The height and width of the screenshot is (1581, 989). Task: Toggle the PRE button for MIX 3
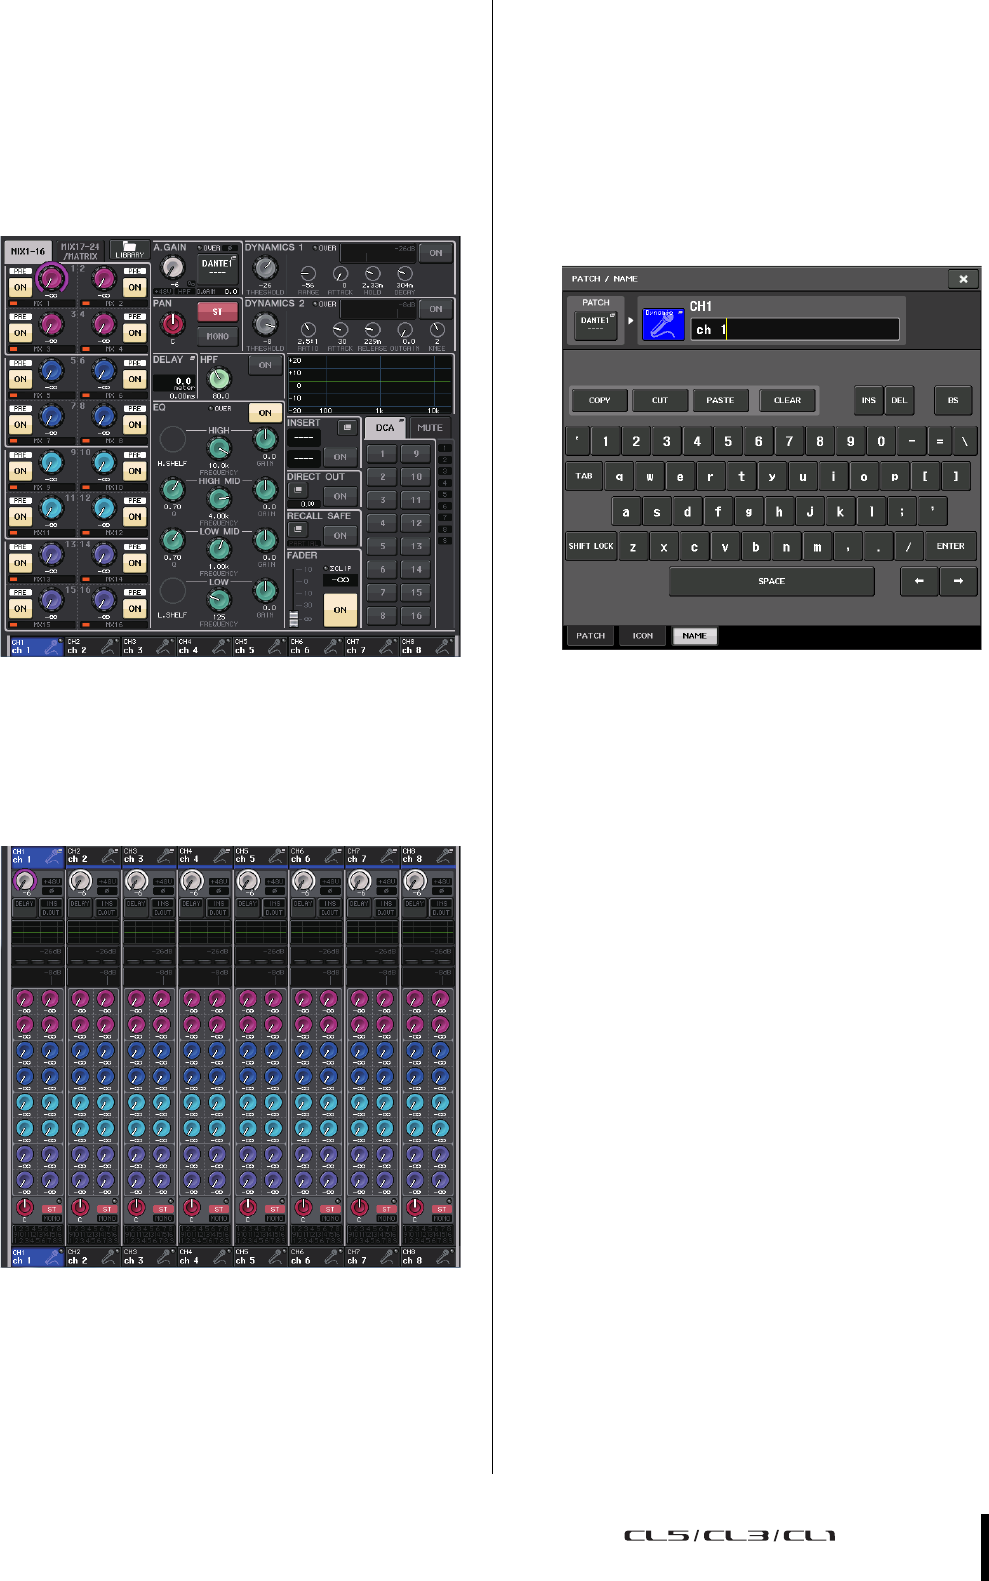(20, 316)
